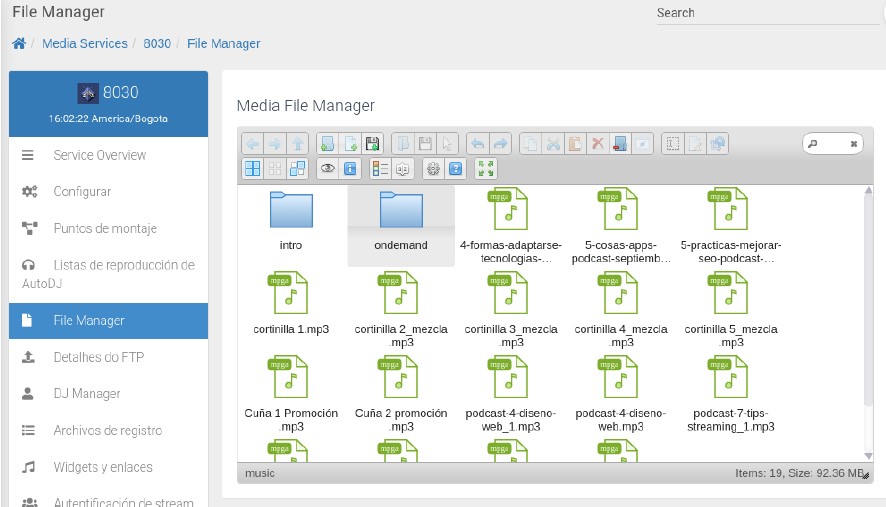Screen dimensions: 886x507
Task: Click the home icon in breadcrumb
Action: [x=19, y=44]
